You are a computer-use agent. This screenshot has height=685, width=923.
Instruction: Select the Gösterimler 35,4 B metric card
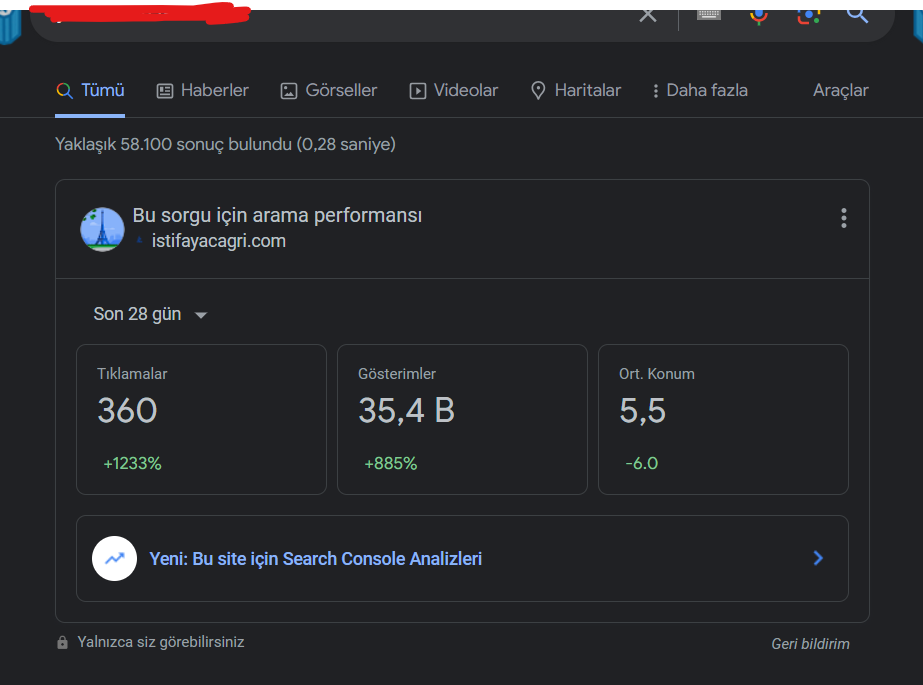(x=462, y=419)
